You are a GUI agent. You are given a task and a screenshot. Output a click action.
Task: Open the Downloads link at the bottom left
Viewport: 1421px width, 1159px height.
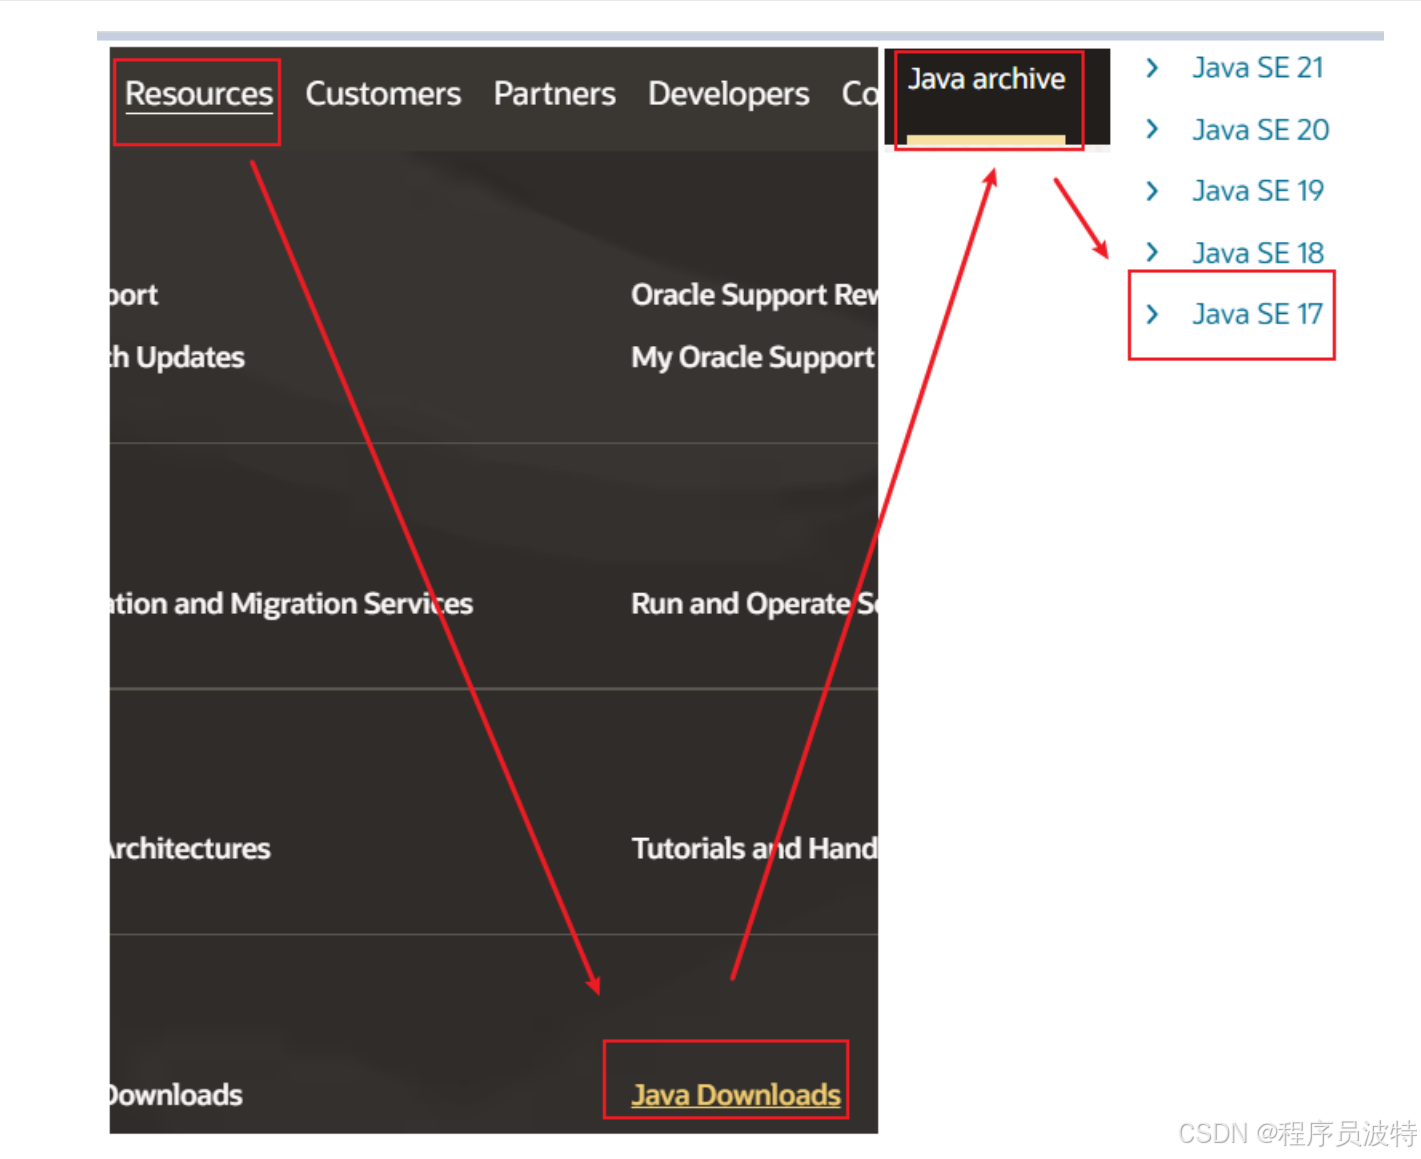(x=176, y=1095)
